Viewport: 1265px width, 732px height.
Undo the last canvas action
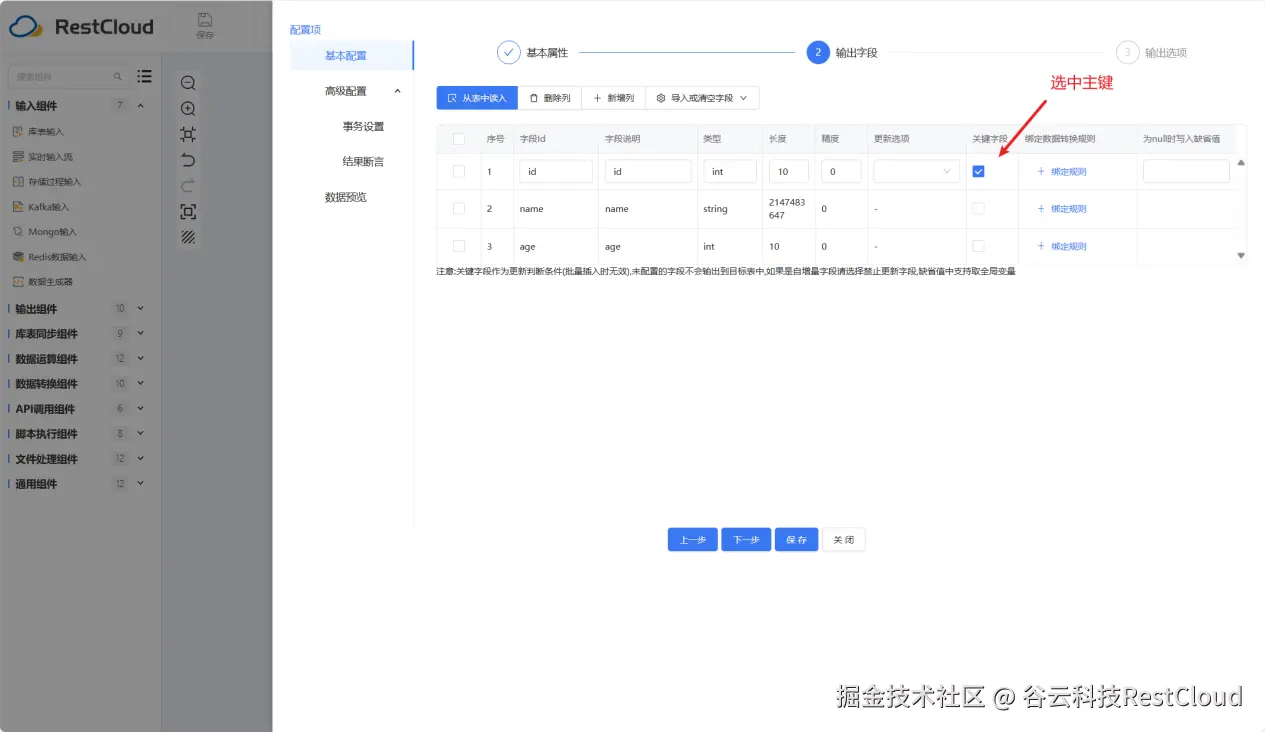point(188,160)
